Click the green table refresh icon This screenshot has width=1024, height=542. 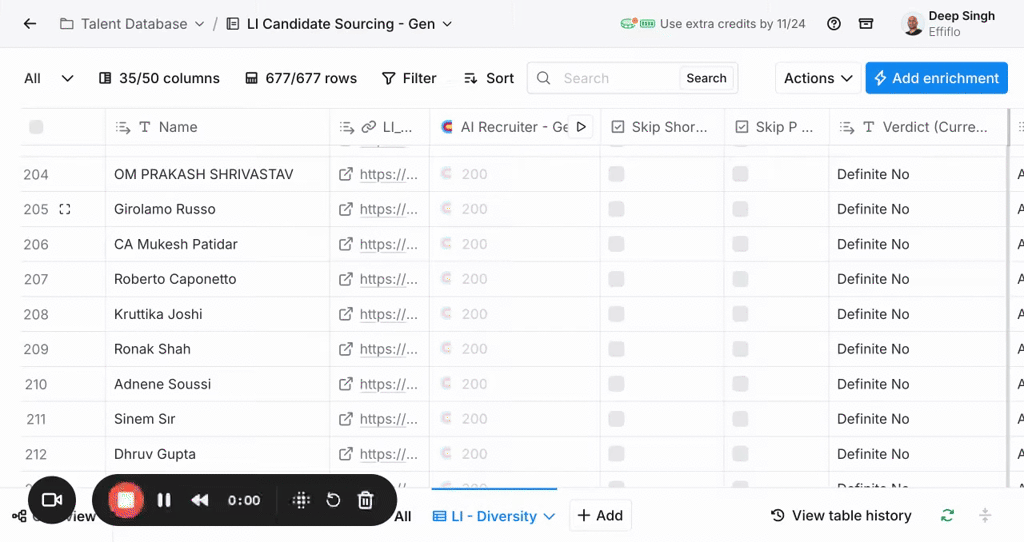947,516
